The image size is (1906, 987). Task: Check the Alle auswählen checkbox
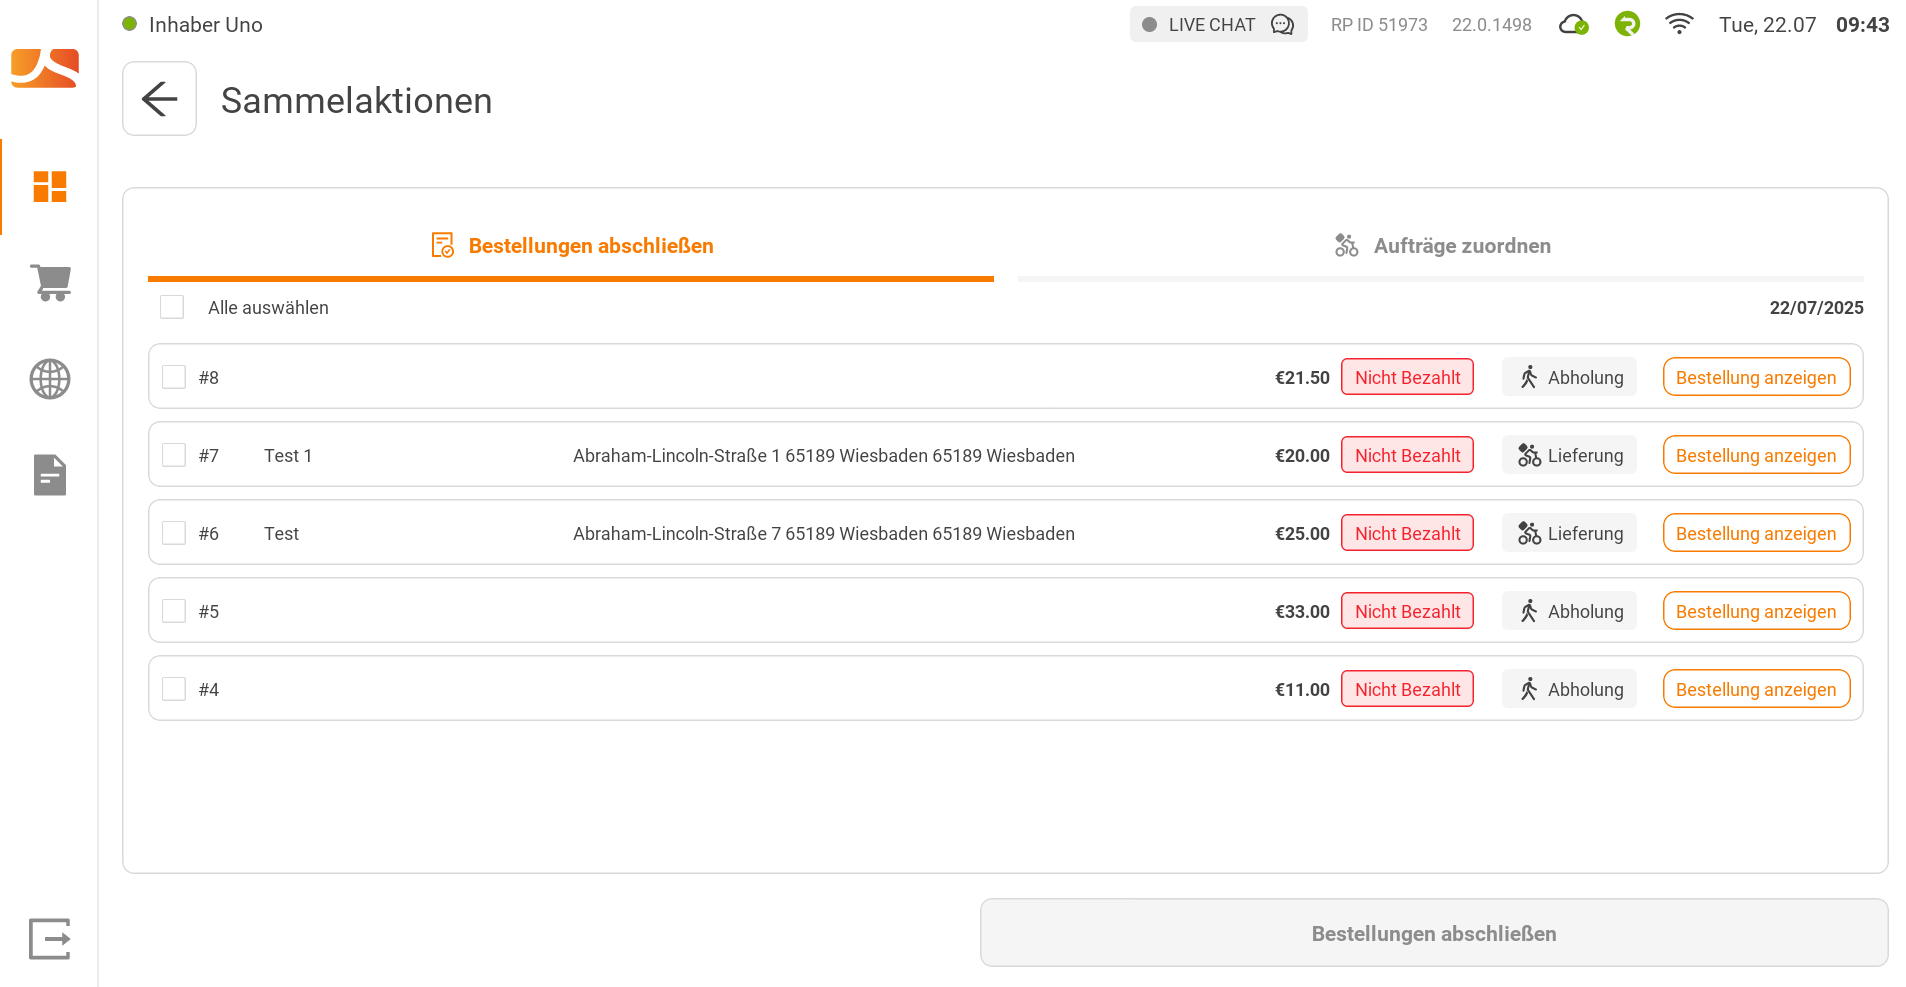tap(172, 307)
